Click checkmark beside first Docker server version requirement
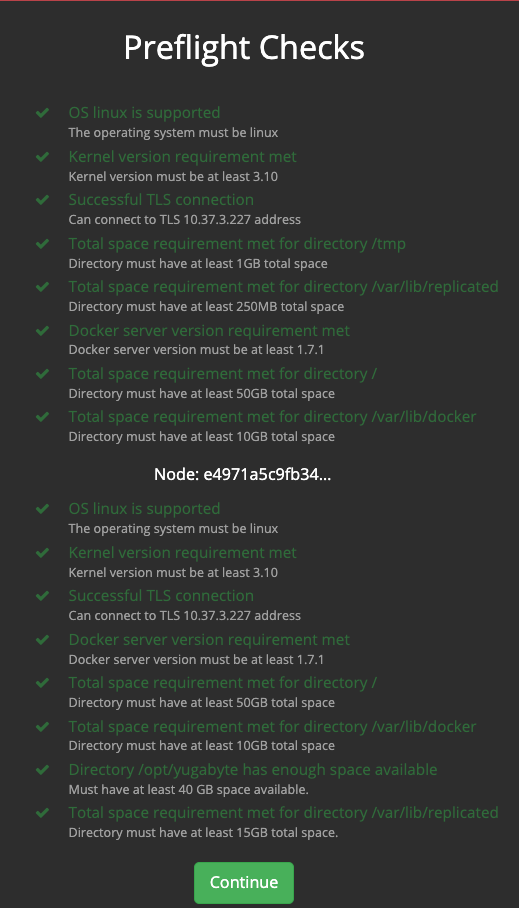Screen dimensions: 519x908 42,331
